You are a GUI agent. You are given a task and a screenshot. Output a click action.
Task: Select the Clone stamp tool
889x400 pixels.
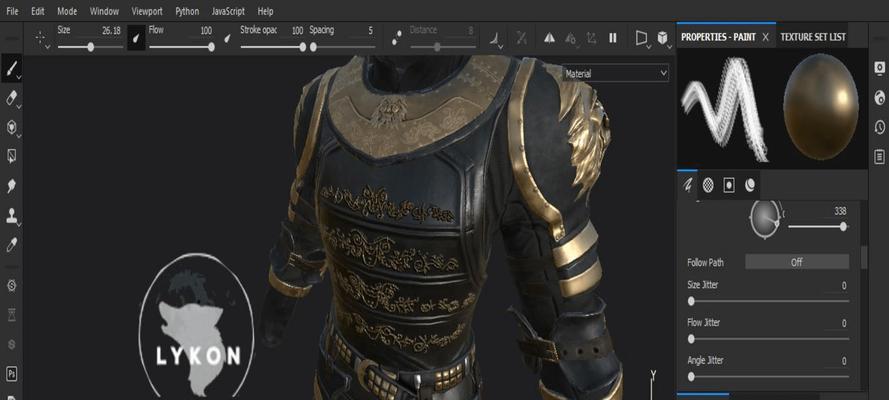[x=11, y=215]
